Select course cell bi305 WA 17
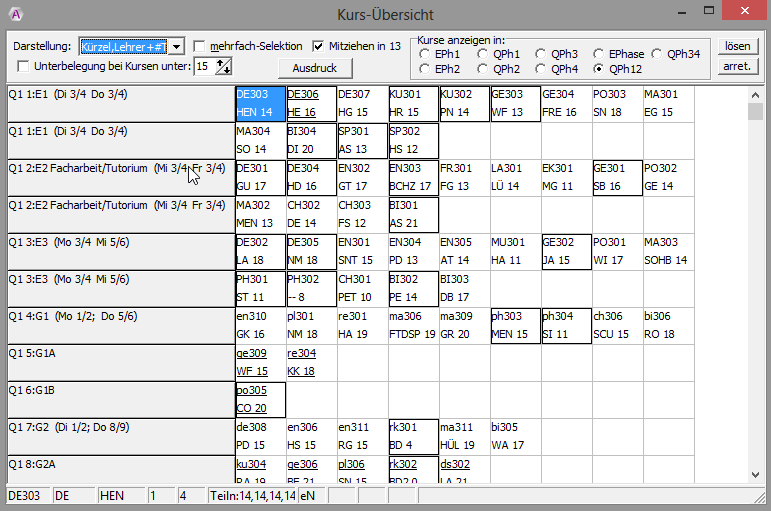771x511 pixels. (515, 437)
